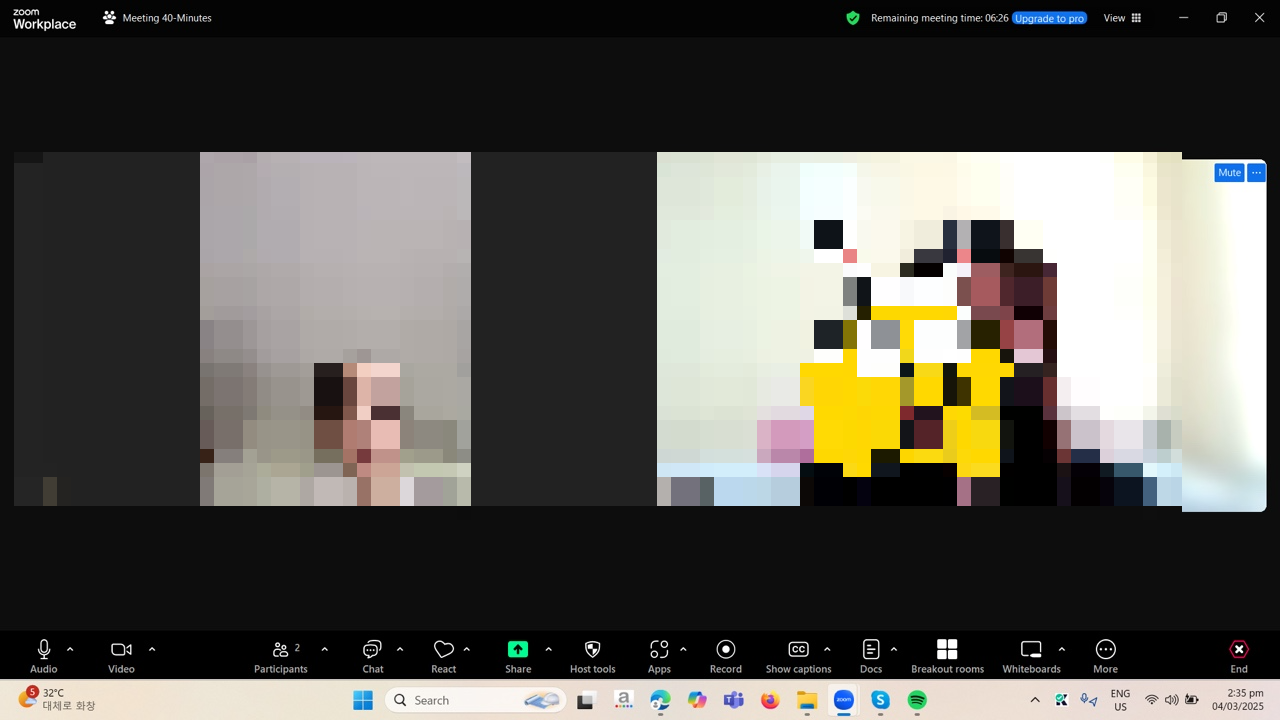Image resolution: width=1280 pixels, height=720 pixels.
Task: Expand caption options arrow next to Show captions
Action: tap(827, 650)
